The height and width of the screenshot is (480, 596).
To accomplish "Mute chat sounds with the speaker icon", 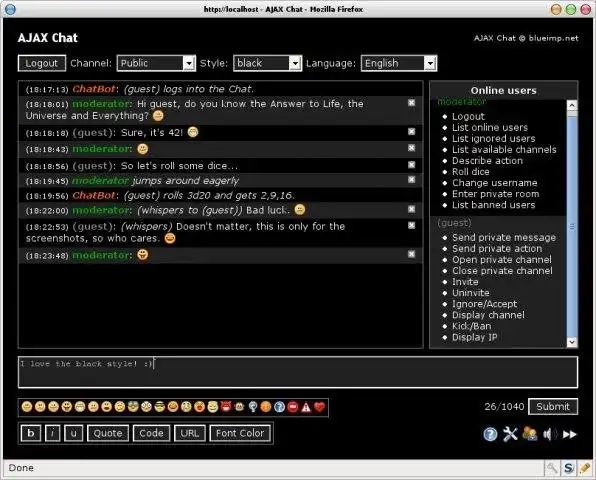I will (x=550, y=434).
